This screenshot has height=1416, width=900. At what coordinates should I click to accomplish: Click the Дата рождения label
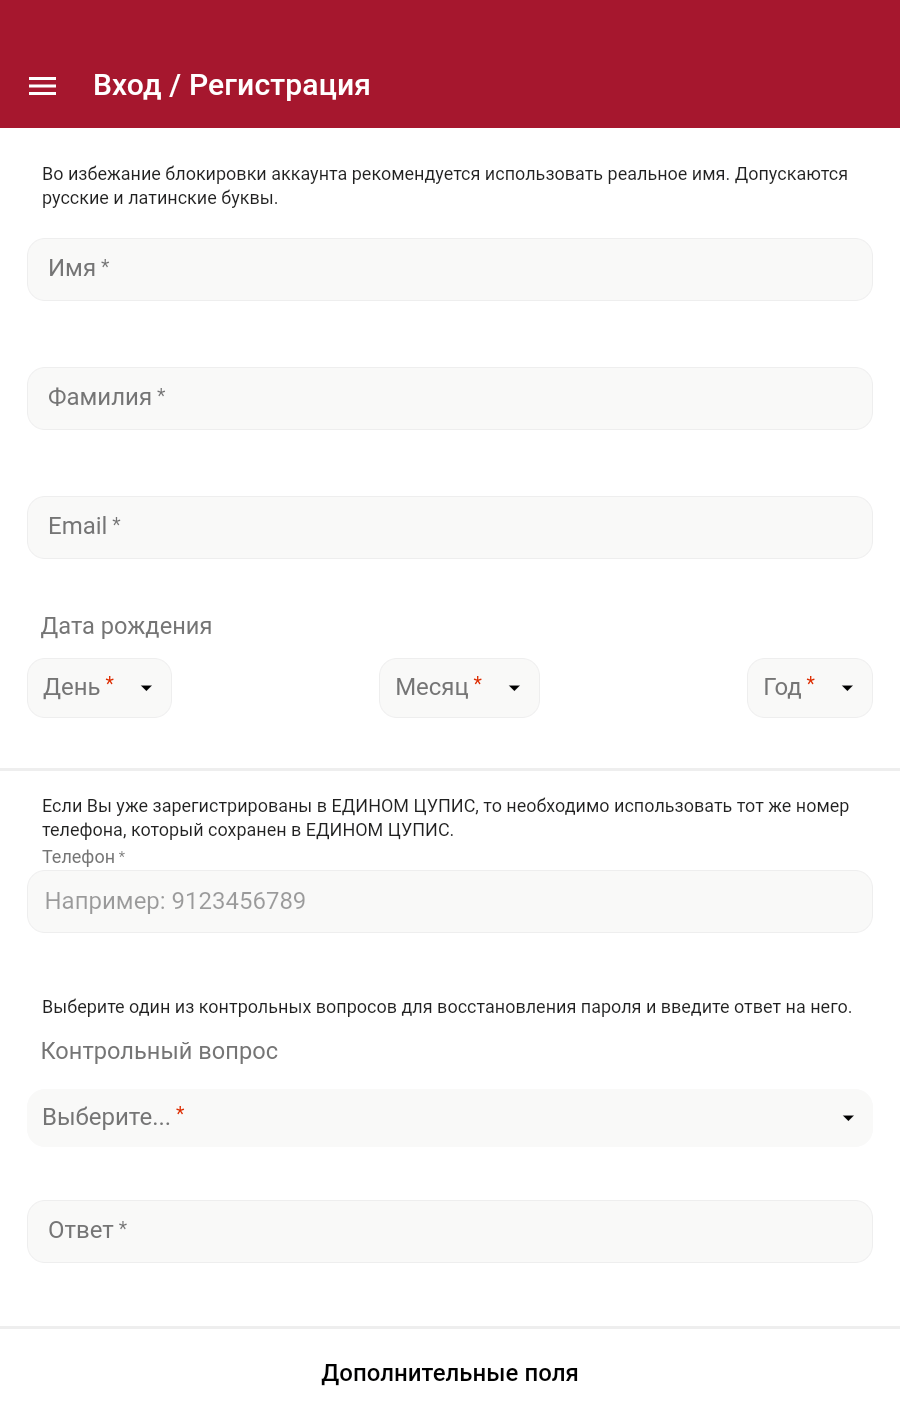pos(126,626)
